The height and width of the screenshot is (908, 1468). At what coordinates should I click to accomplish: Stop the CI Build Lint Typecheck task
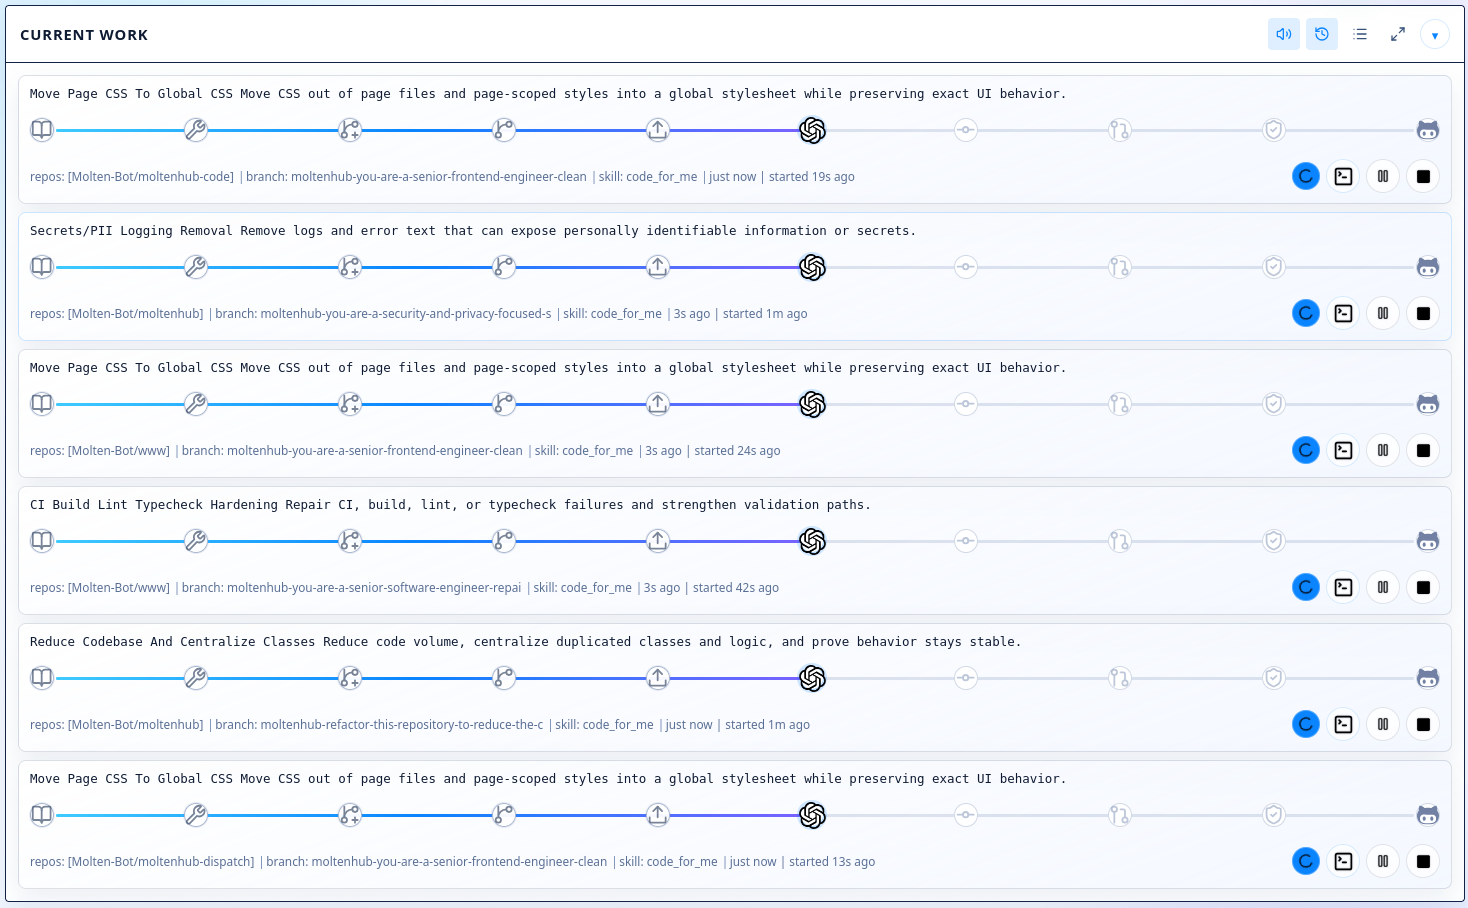pos(1423,587)
